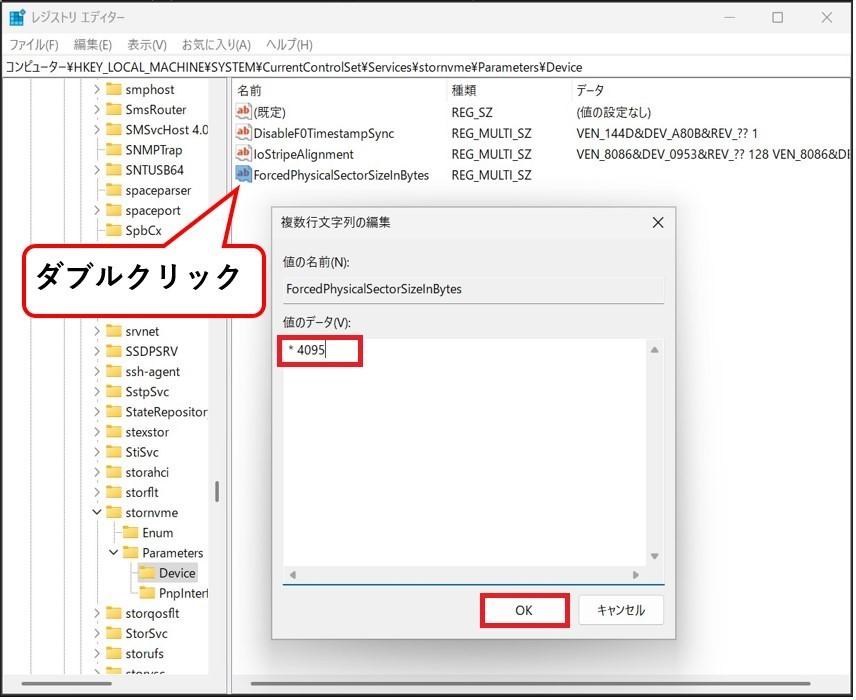Expand the smphost tree node
Screen dimensions: 856x700
pyautogui.click(x=97, y=89)
